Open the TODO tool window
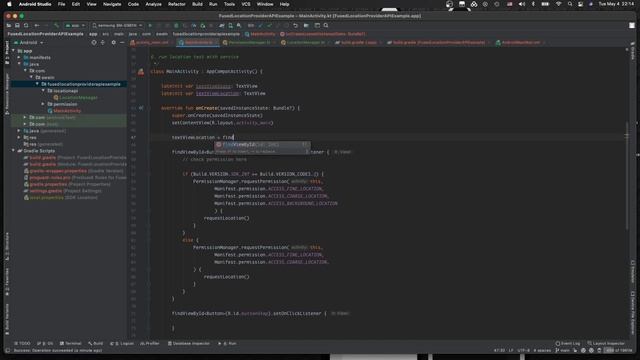This screenshot has height=360, width=640. click(x=22, y=344)
